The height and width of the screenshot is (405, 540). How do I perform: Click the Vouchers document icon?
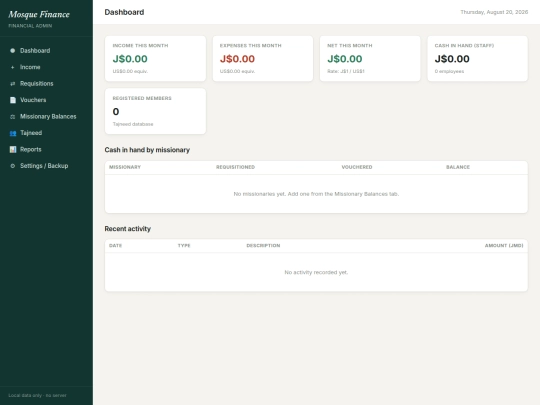(13, 100)
